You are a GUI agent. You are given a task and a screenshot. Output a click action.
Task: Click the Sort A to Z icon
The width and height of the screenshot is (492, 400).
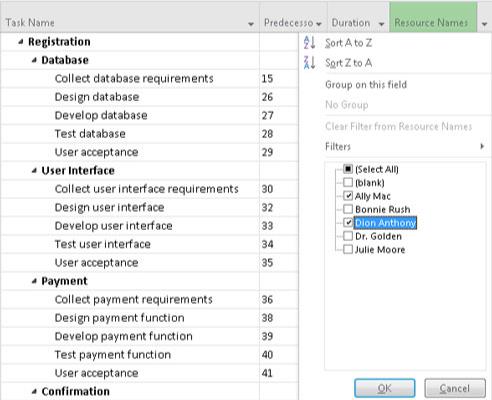click(309, 43)
